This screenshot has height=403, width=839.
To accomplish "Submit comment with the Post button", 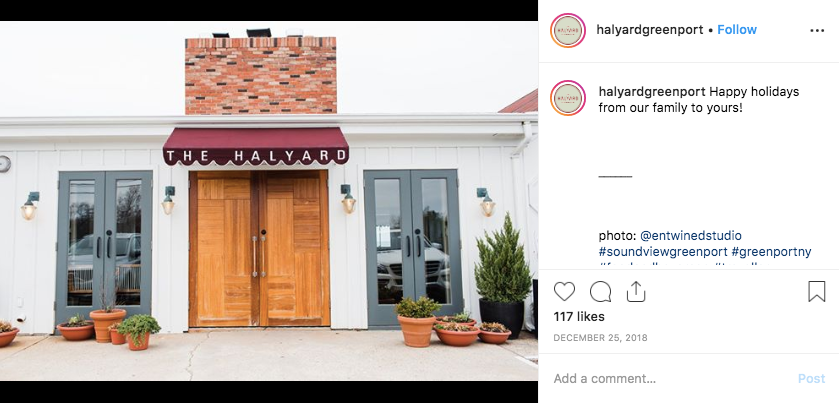I will (x=811, y=378).
